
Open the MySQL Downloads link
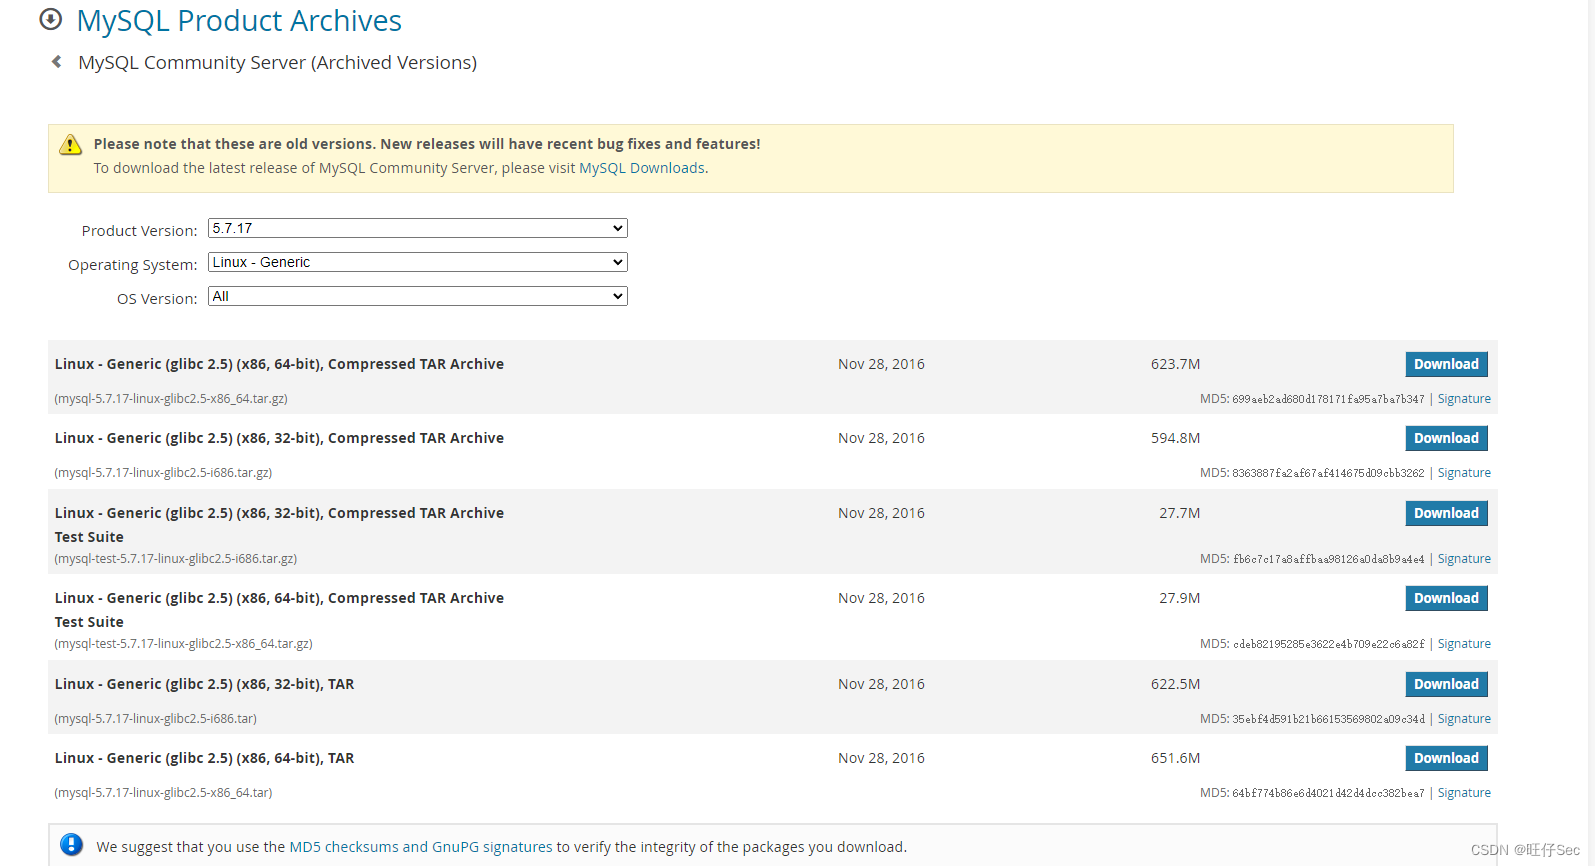642,168
